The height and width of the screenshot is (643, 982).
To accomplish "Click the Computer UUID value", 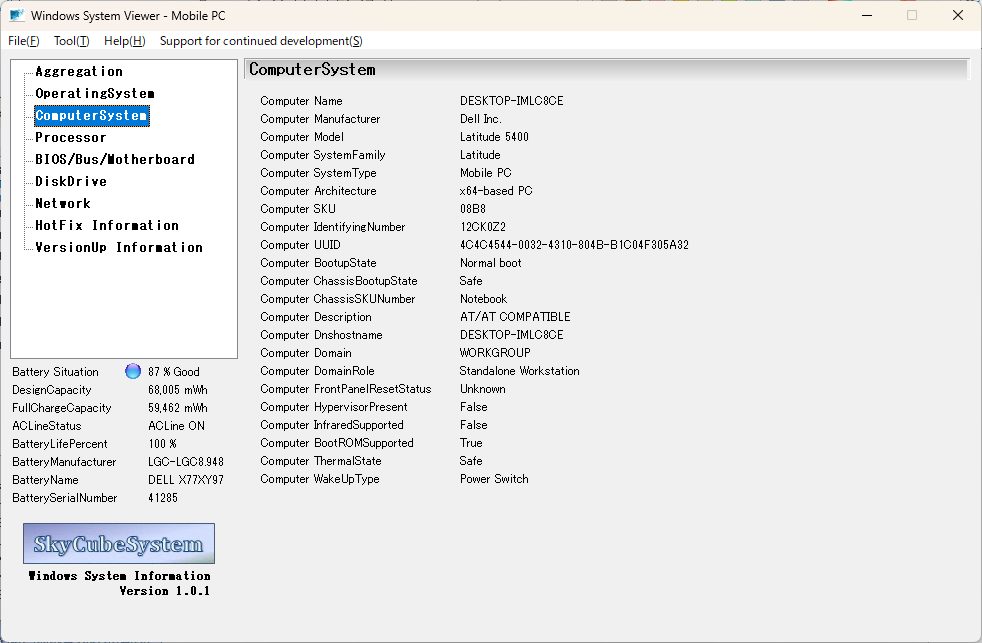I will click(x=574, y=245).
